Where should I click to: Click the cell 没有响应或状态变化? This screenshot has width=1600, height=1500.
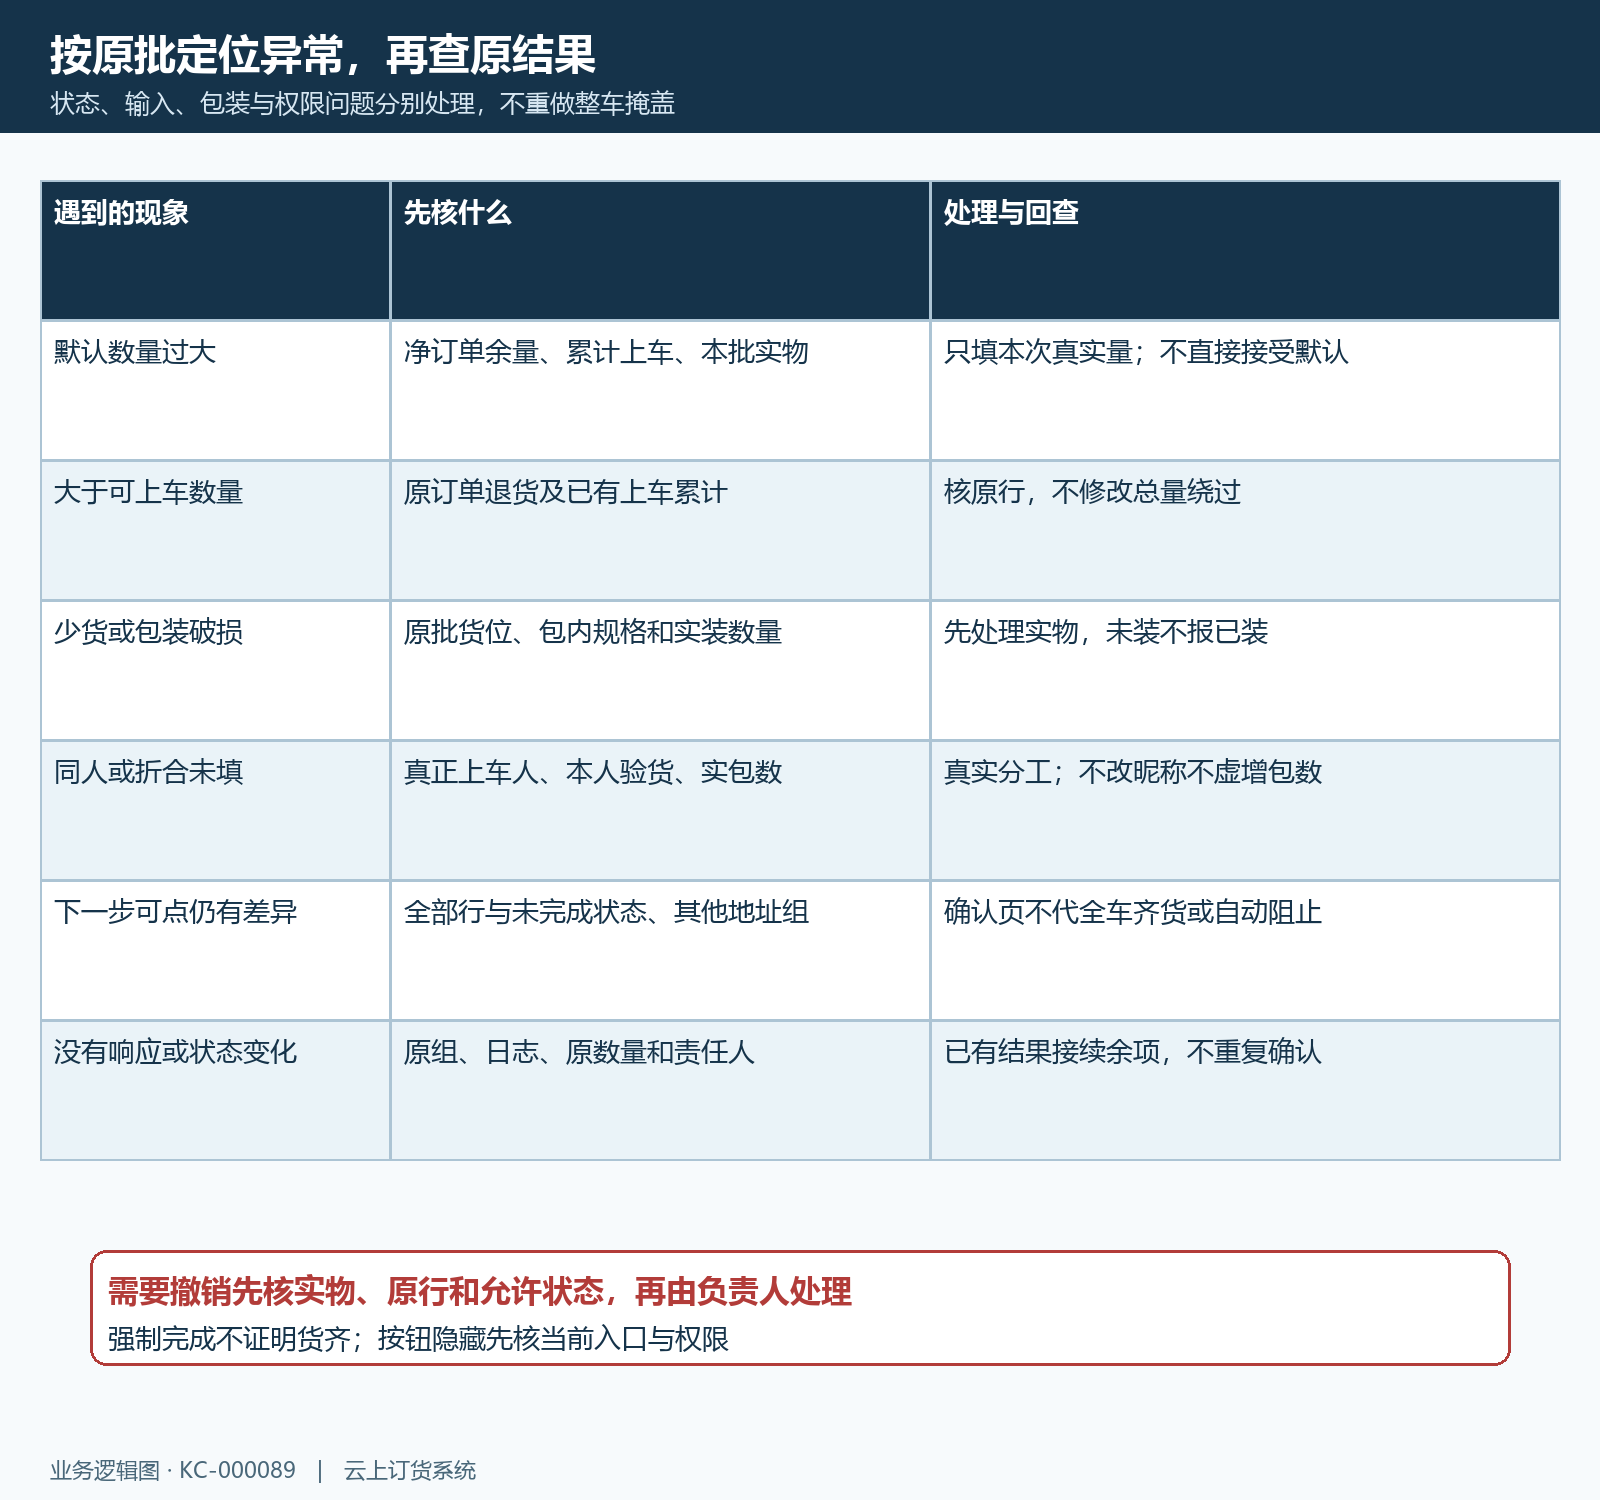(x=215, y=1090)
